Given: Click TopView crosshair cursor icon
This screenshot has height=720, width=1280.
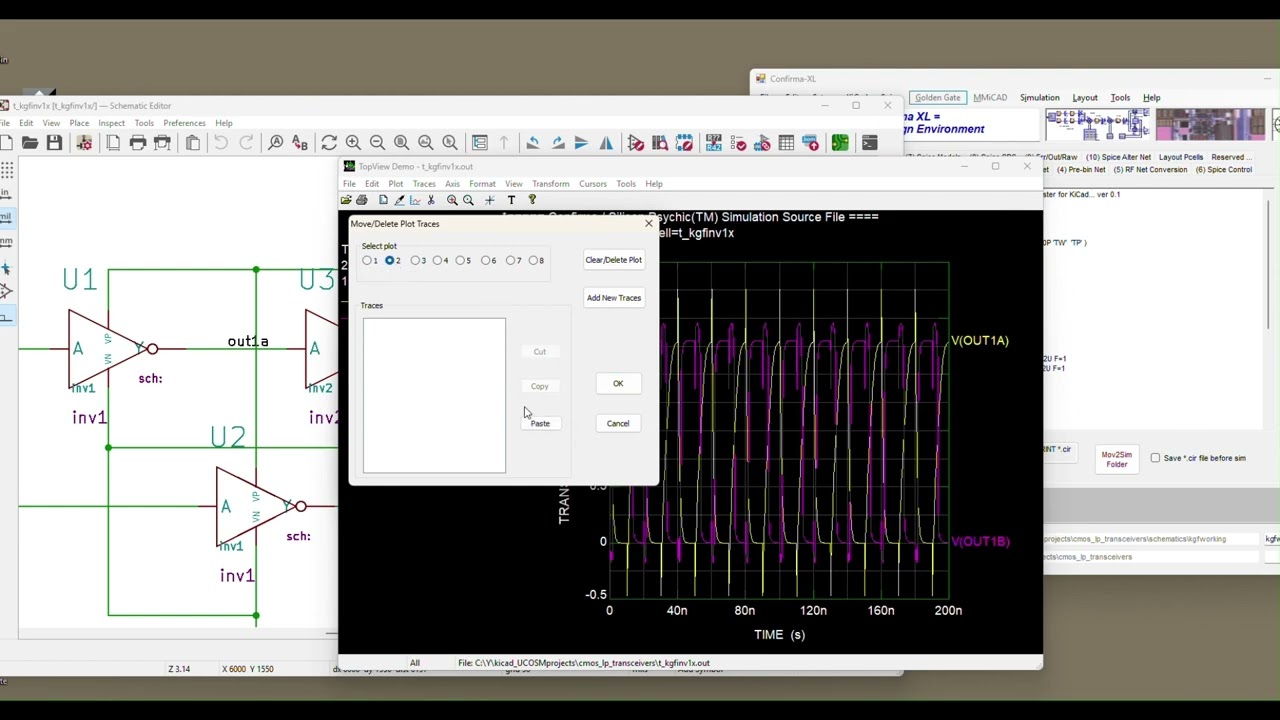Looking at the screenshot, I should pyautogui.click(x=490, y=200).
